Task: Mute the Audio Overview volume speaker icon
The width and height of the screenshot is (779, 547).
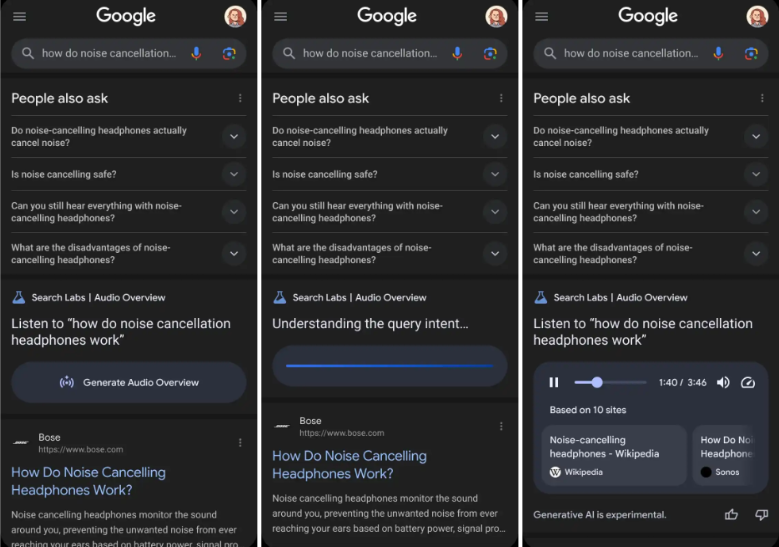Action: (x=723, y=382)
